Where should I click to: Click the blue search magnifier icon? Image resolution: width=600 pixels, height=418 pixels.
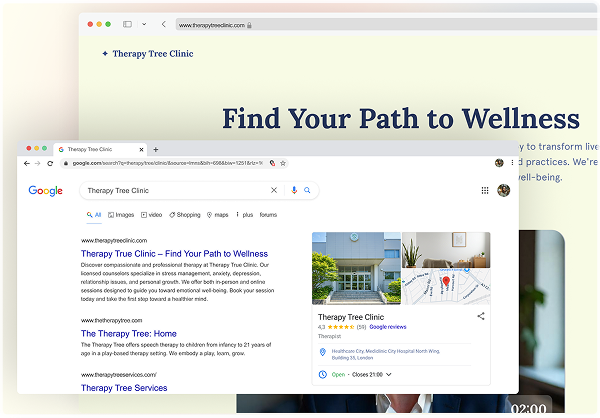pyautogui.click(x=307, y=190)
